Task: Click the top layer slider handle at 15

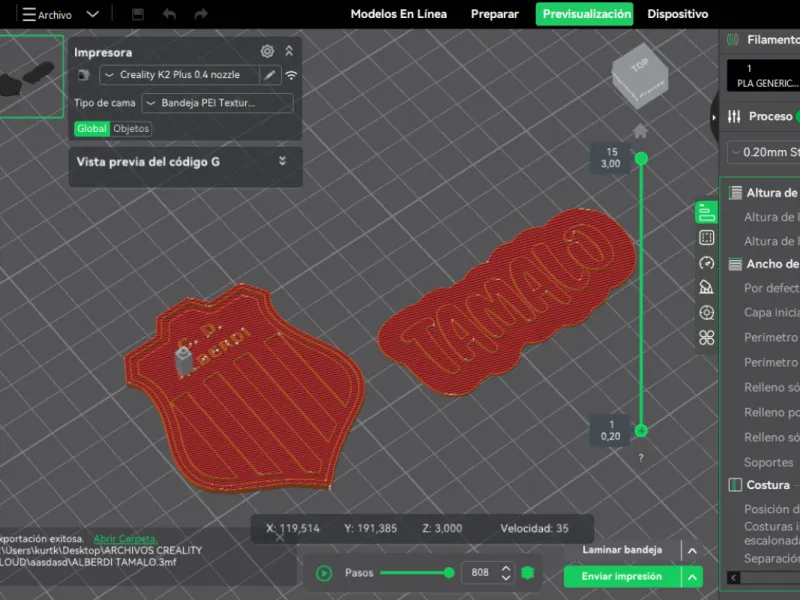Action: coord(641,159)
